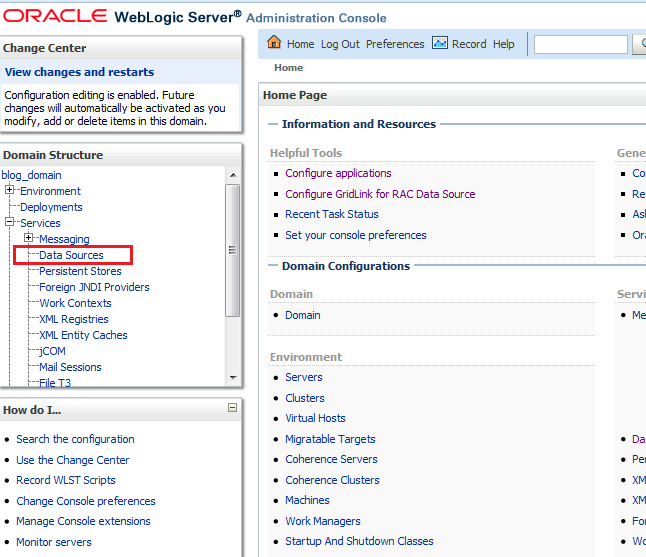
Task: Open Persistent Stores in the tree
Action: [x=80, y=271]
